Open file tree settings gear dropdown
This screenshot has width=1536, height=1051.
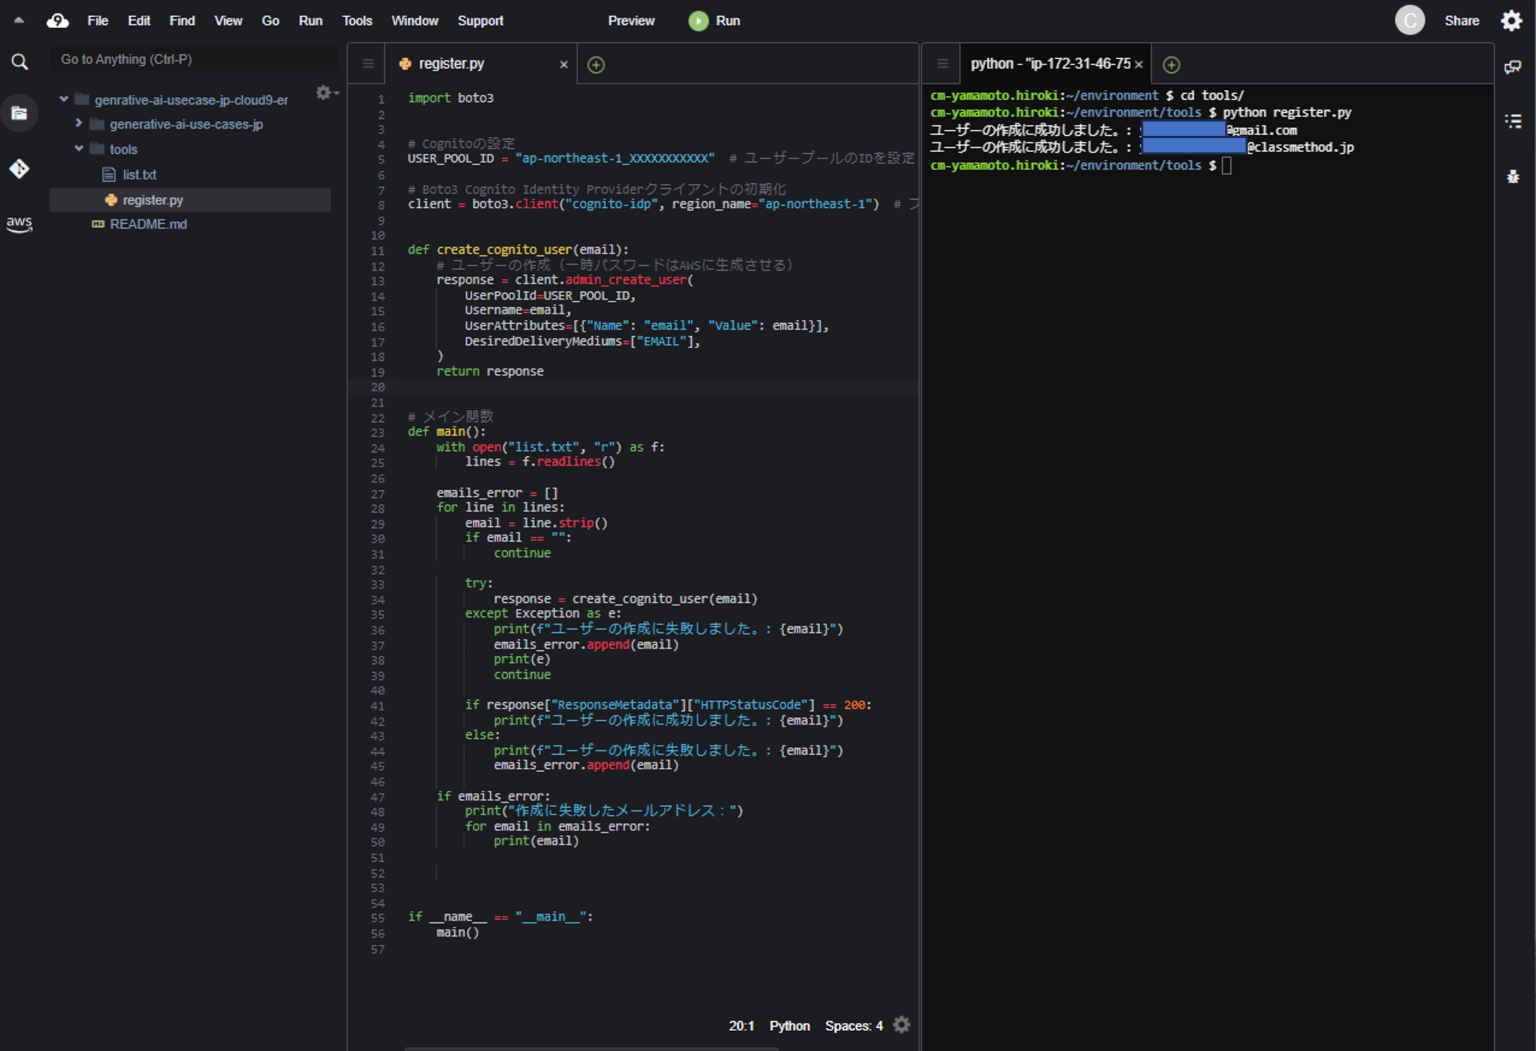tap(325, 93)
